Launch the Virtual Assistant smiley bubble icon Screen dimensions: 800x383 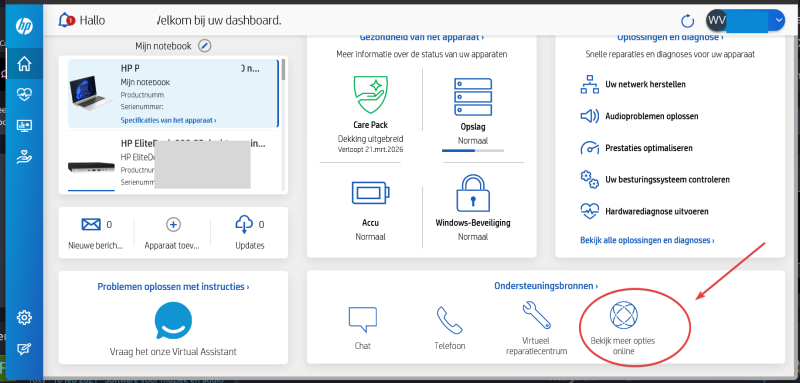click(173, 321)
